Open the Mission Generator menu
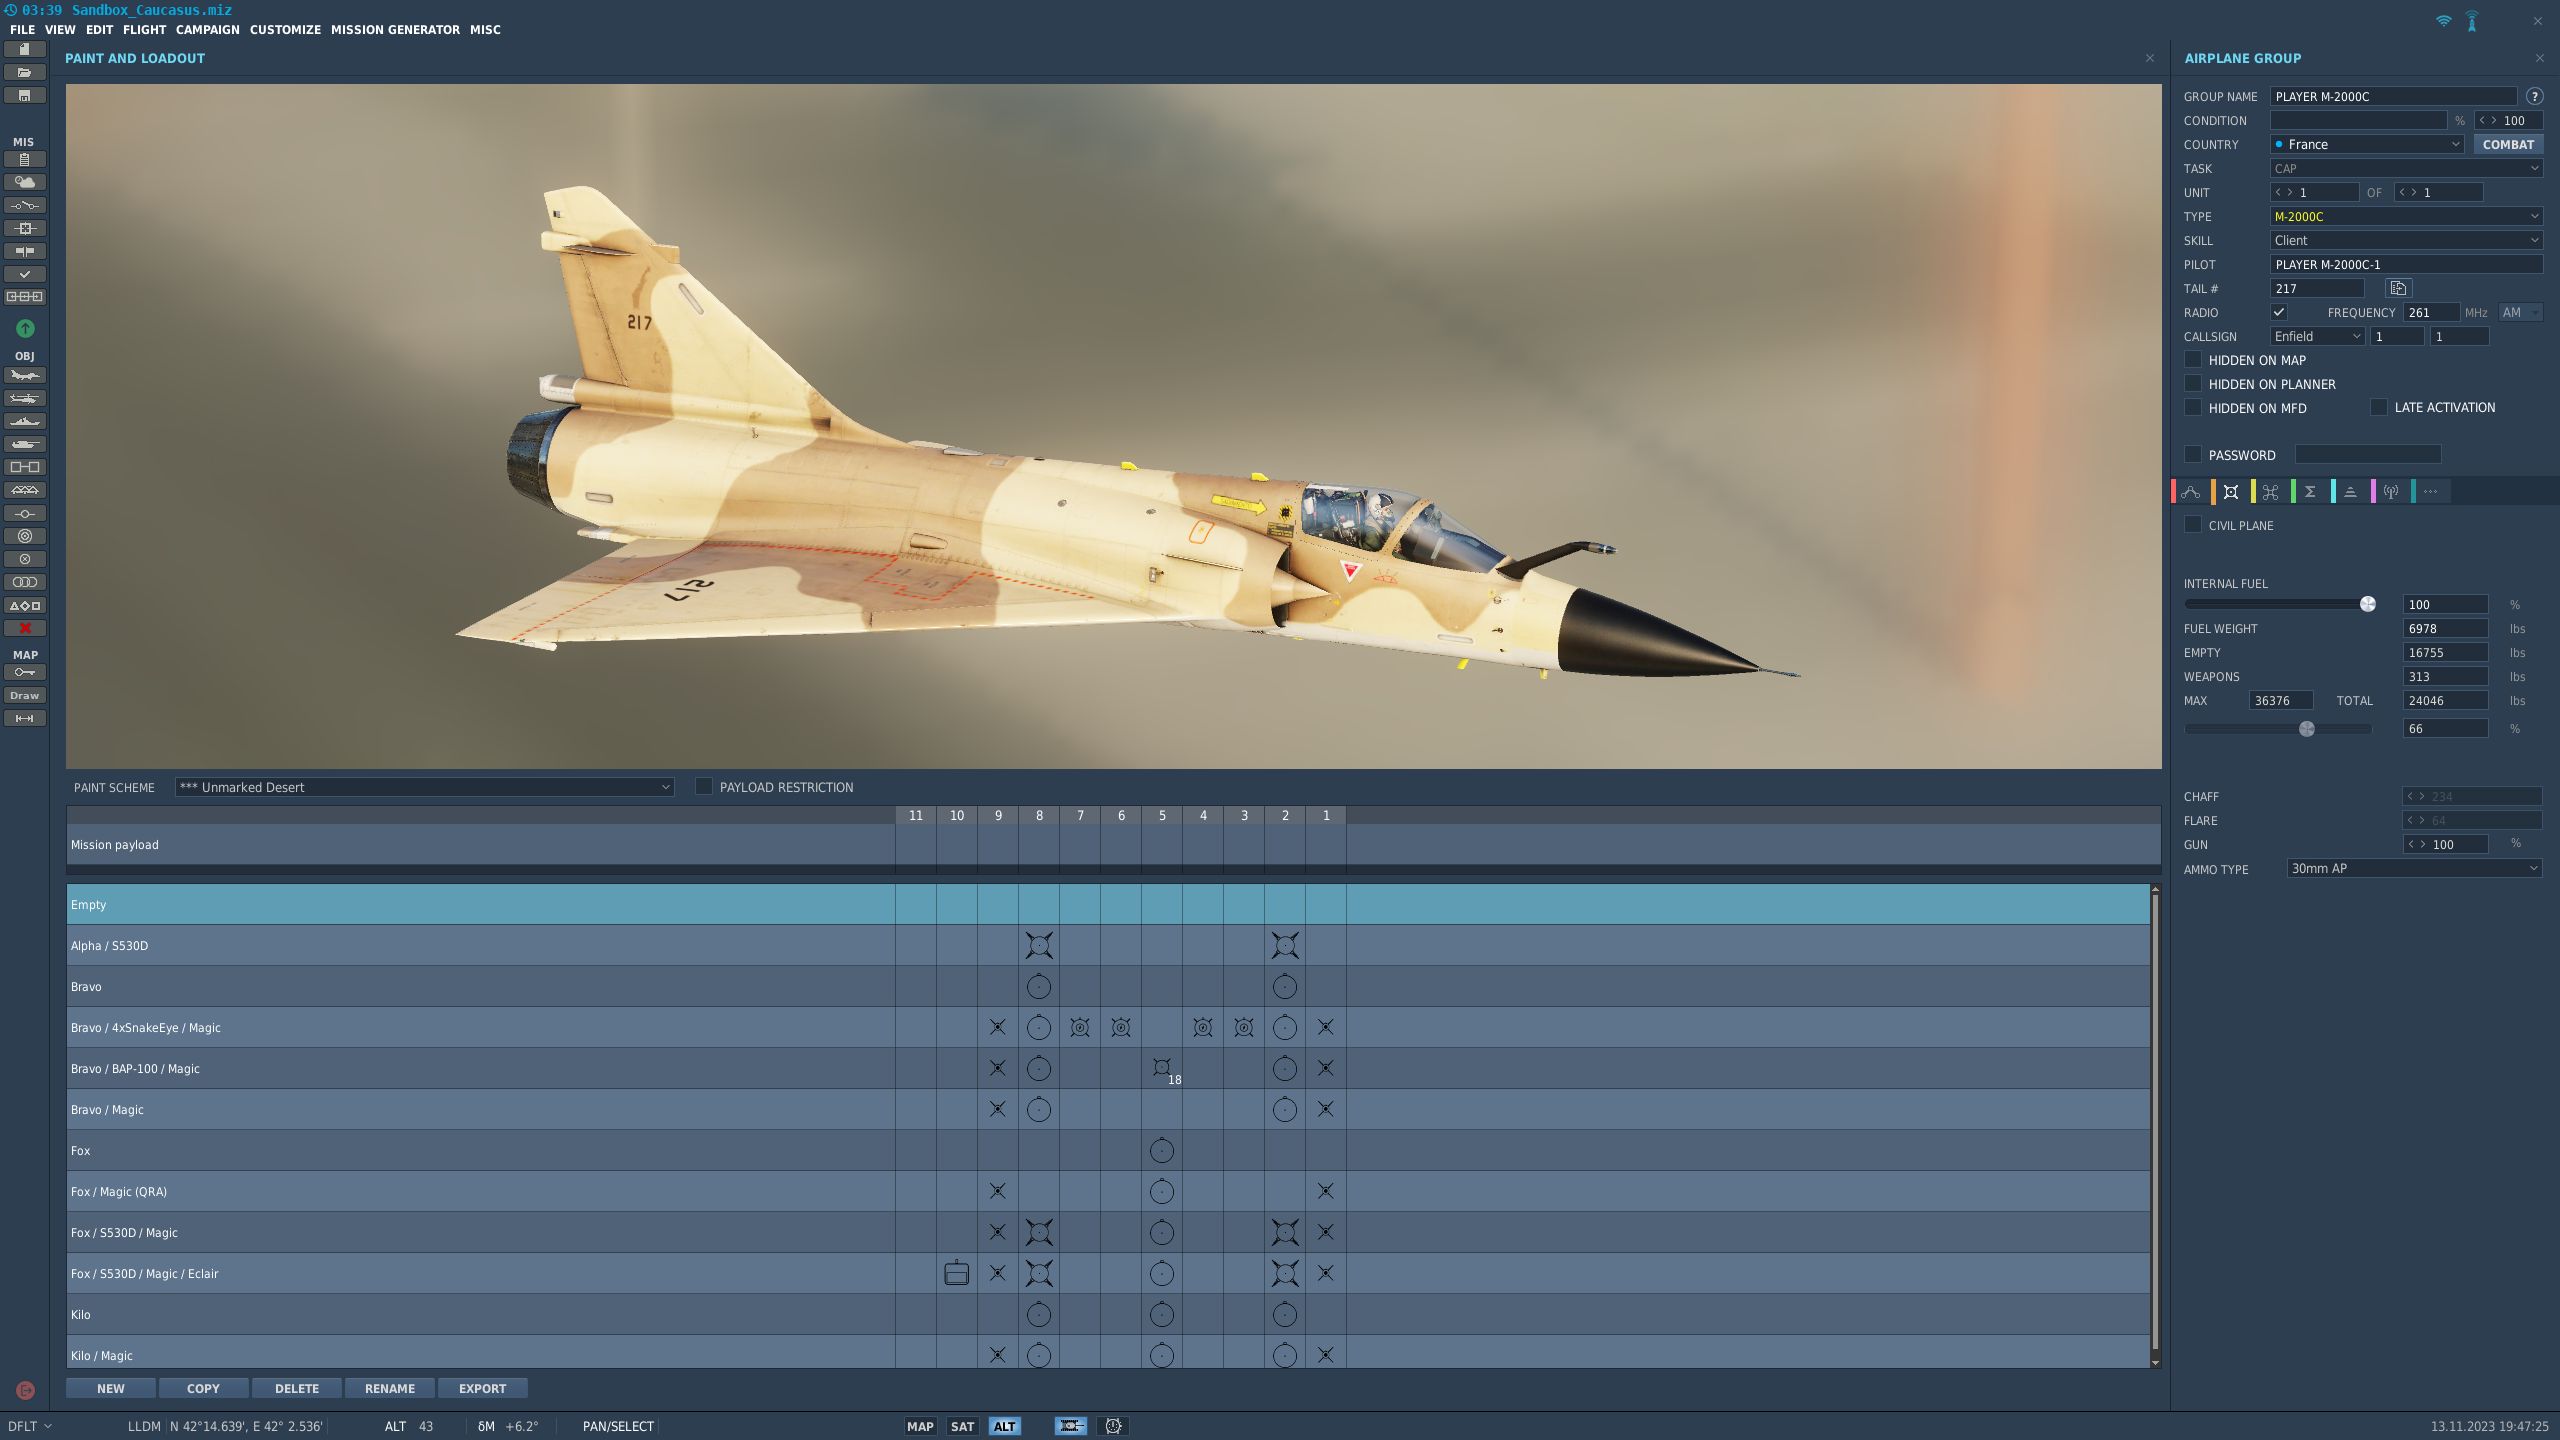Viewport: 2560px width, 1440px height. pyautogui.click(x=395, y=30)
